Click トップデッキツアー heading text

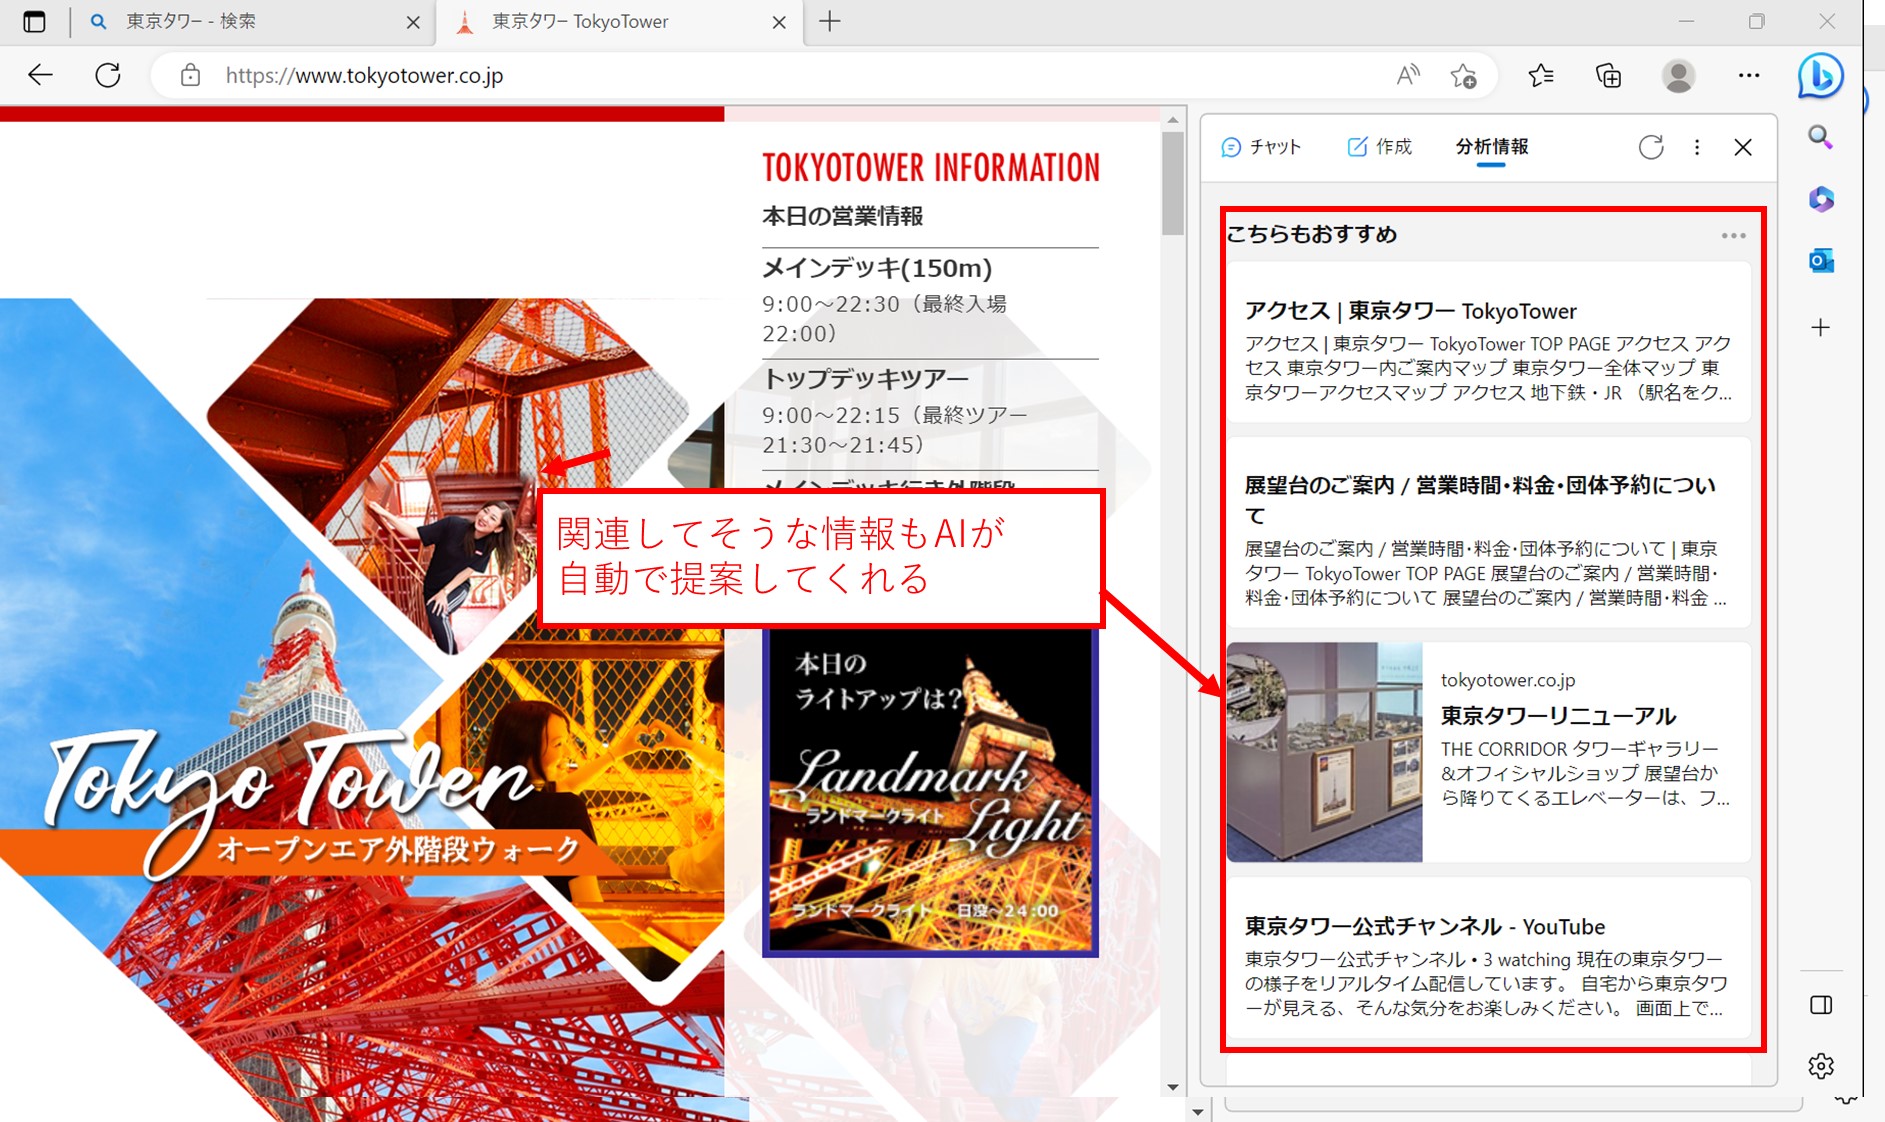coord(865,379)
